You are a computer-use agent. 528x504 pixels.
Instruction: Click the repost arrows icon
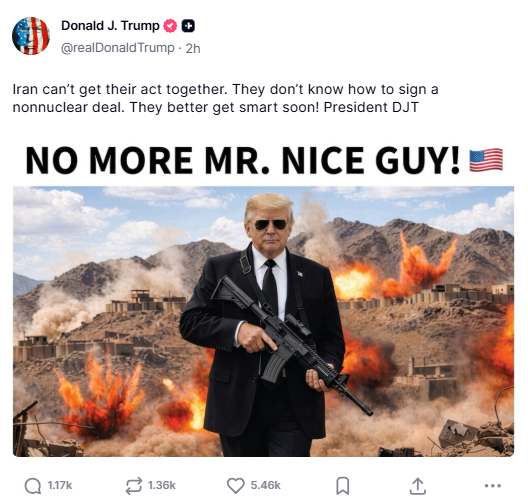point(134,486)
